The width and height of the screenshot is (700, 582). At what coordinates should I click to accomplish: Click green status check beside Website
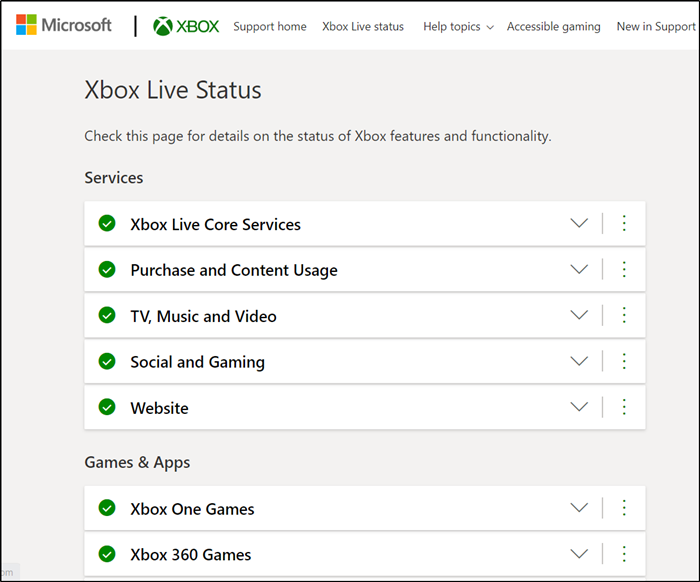point(107,408)
